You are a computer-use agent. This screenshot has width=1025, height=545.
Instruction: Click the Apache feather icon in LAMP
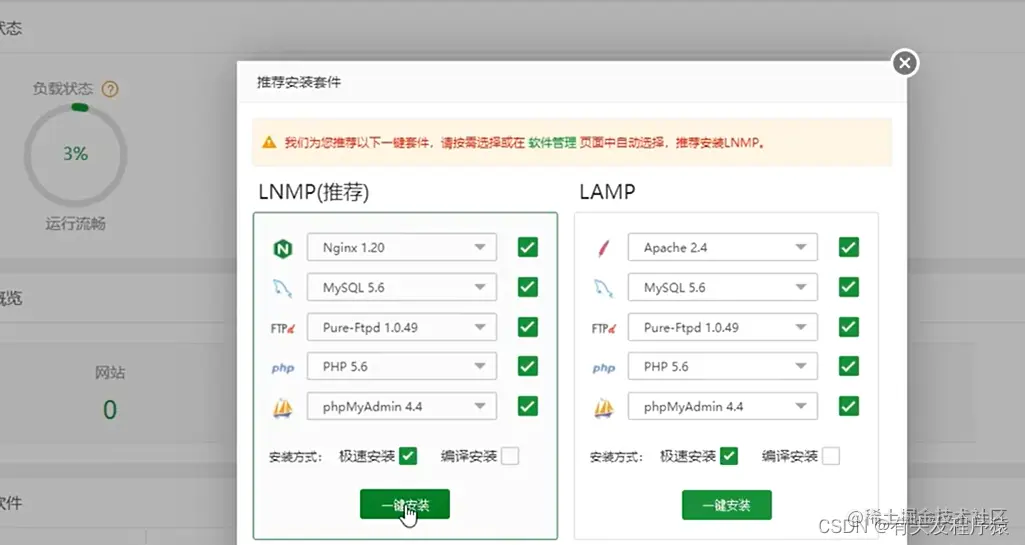(603, 248)
